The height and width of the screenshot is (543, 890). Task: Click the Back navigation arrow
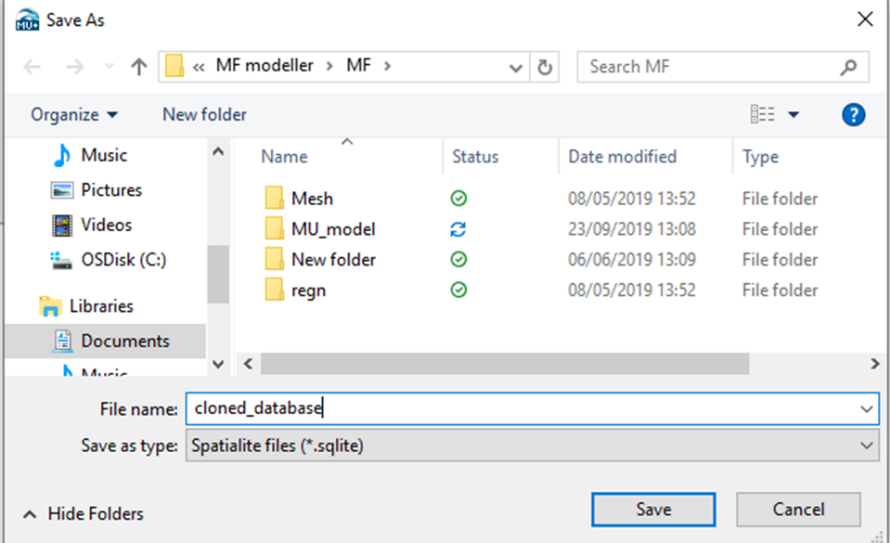pos(32,67)
